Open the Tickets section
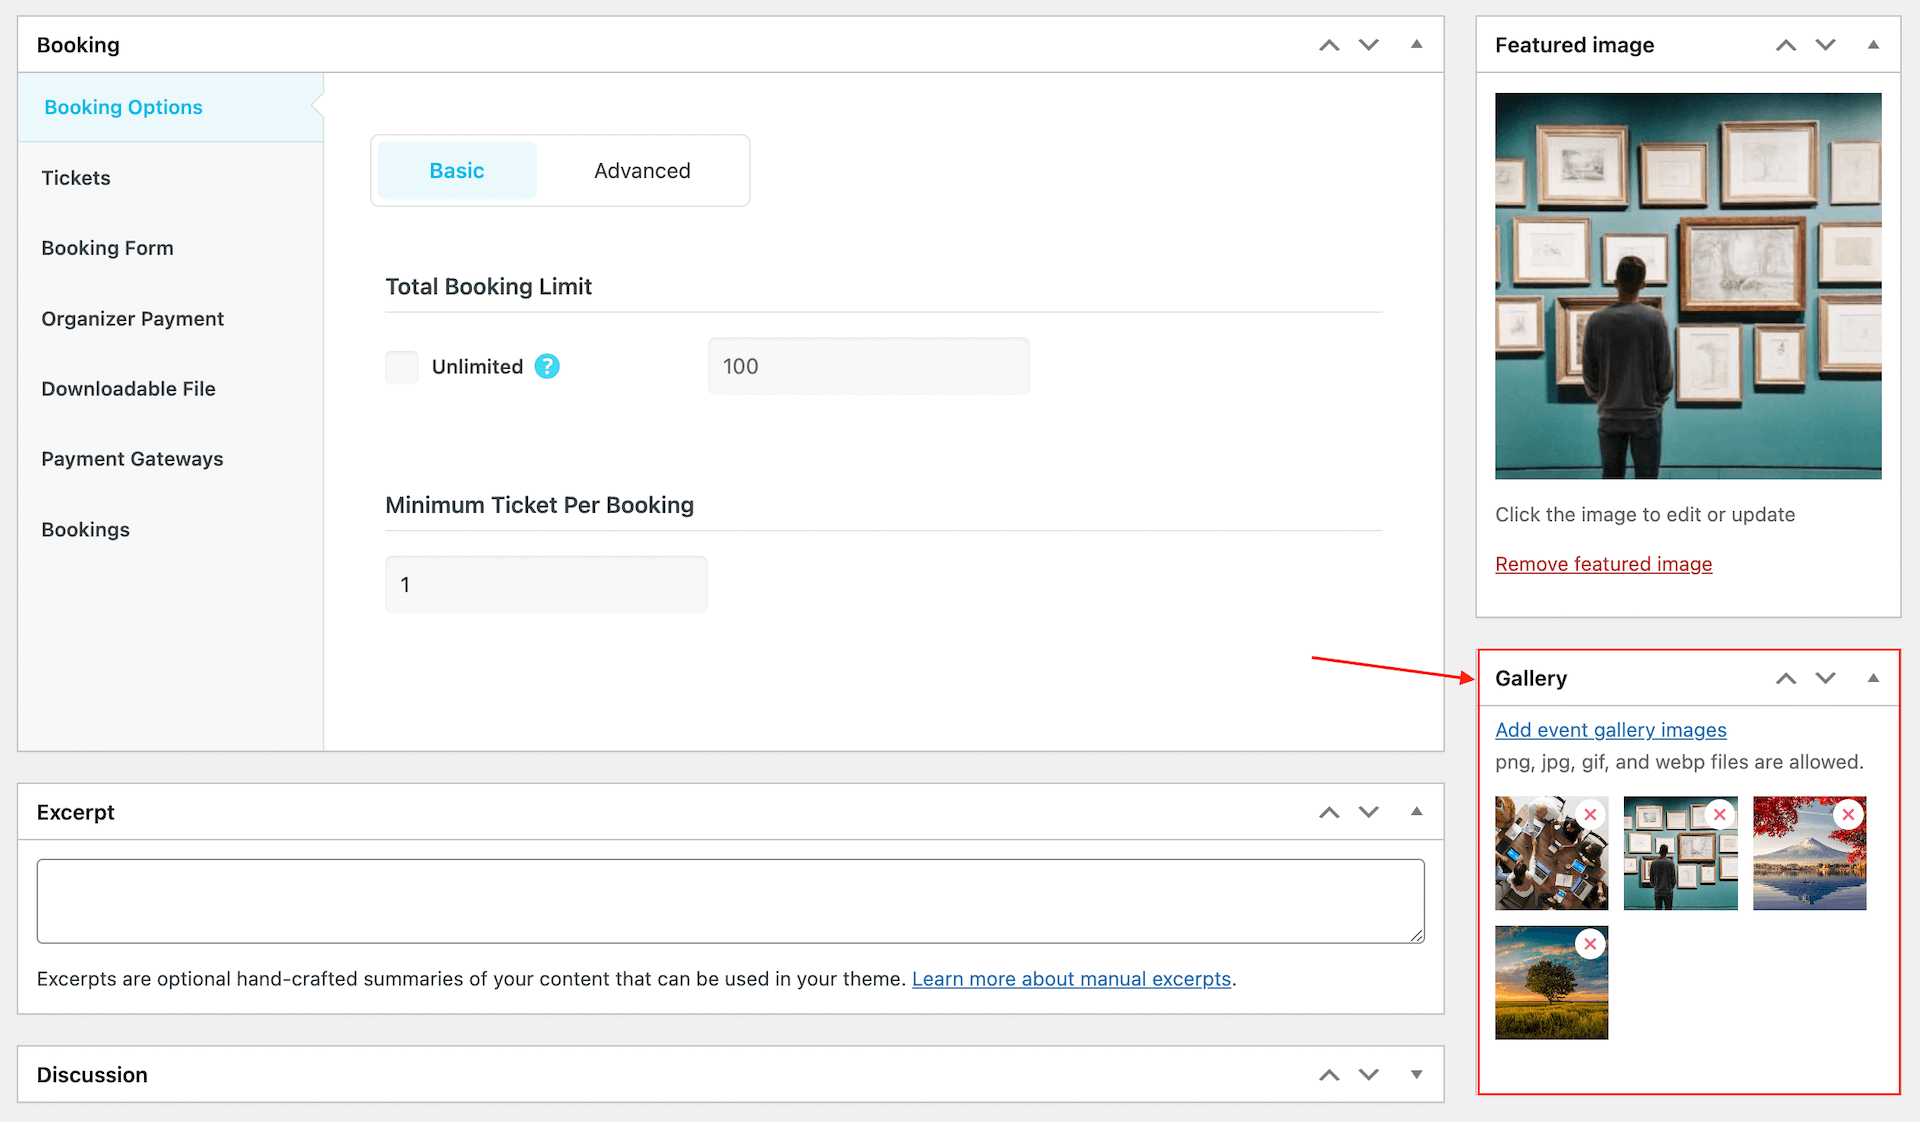 pos(76,178)
